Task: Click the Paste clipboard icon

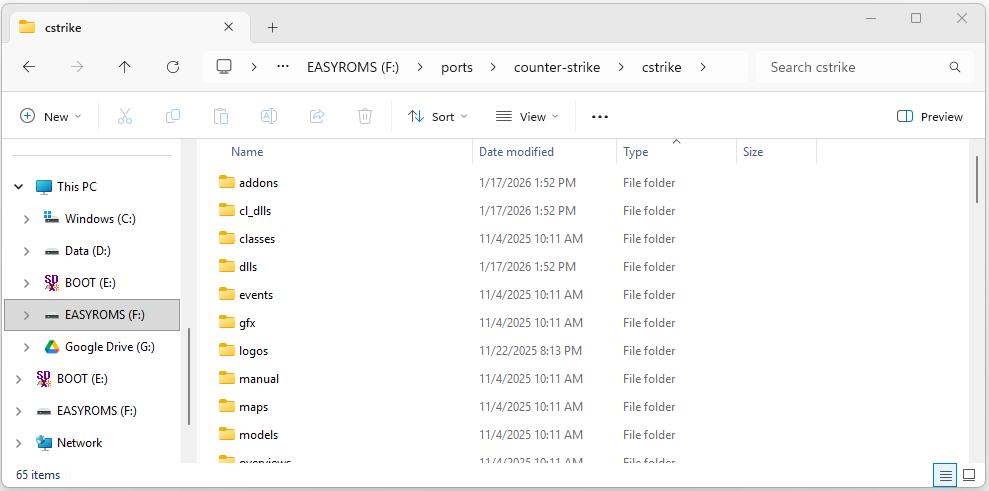Action: coord(221,116)
